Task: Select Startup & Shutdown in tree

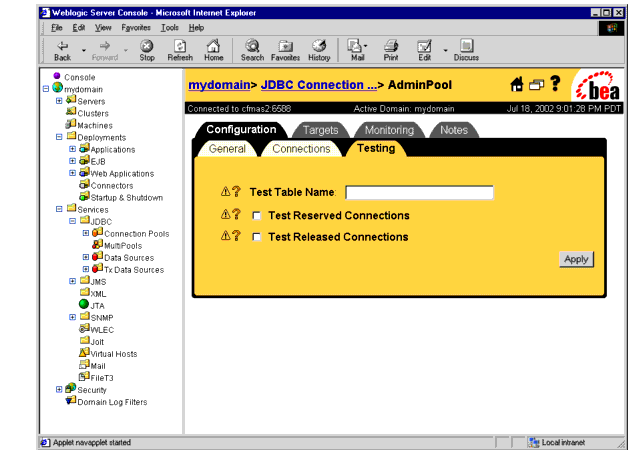Action: pyautogui.click(x=127, y=198)
